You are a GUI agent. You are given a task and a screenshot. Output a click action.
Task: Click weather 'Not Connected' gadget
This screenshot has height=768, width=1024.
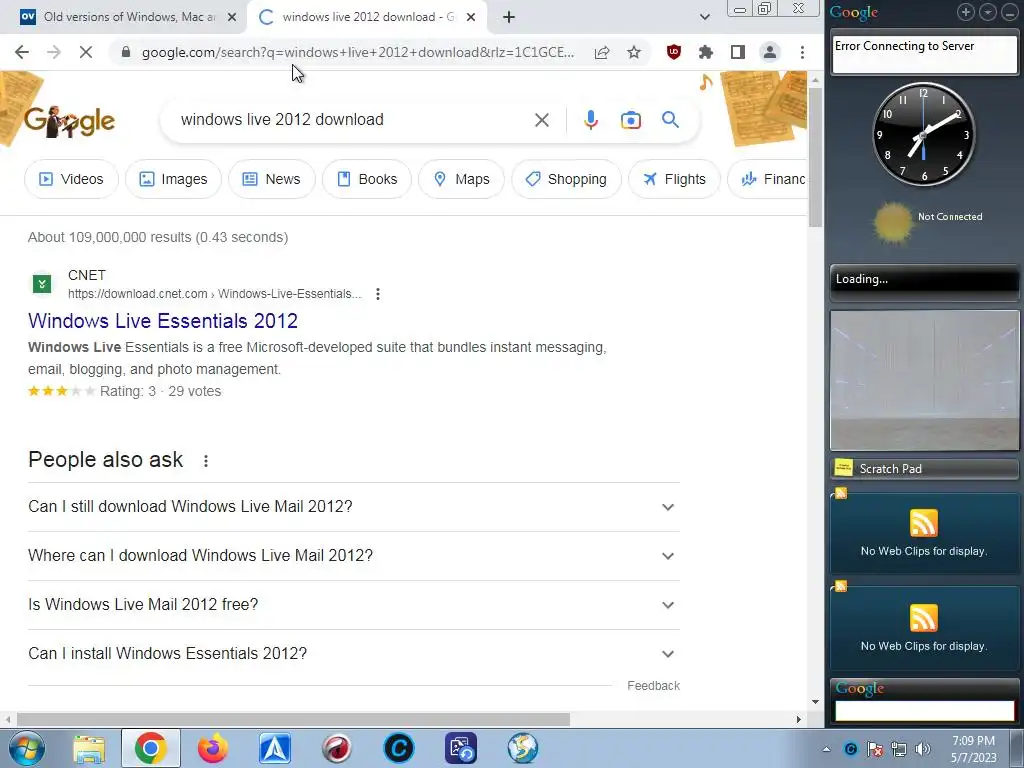(926, 222)
